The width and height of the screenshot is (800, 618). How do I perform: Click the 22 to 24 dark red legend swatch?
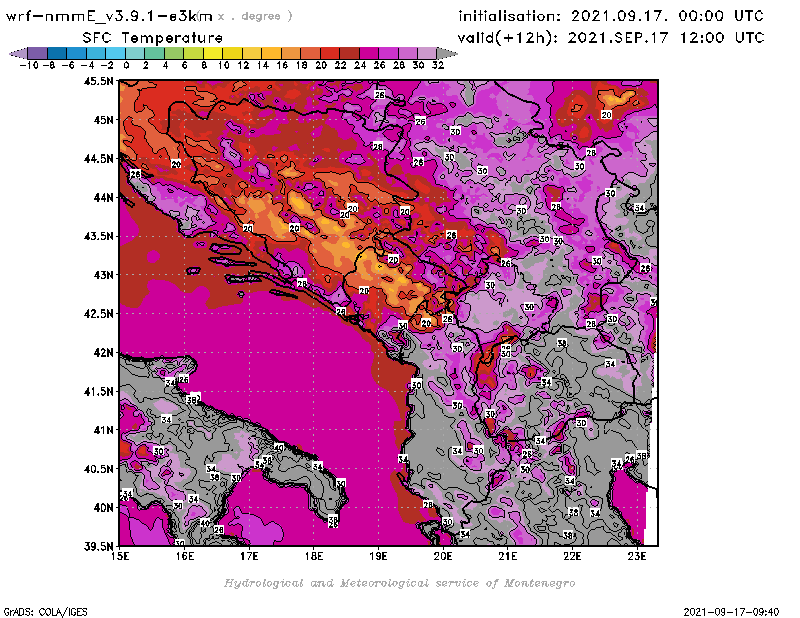[349, 53]
